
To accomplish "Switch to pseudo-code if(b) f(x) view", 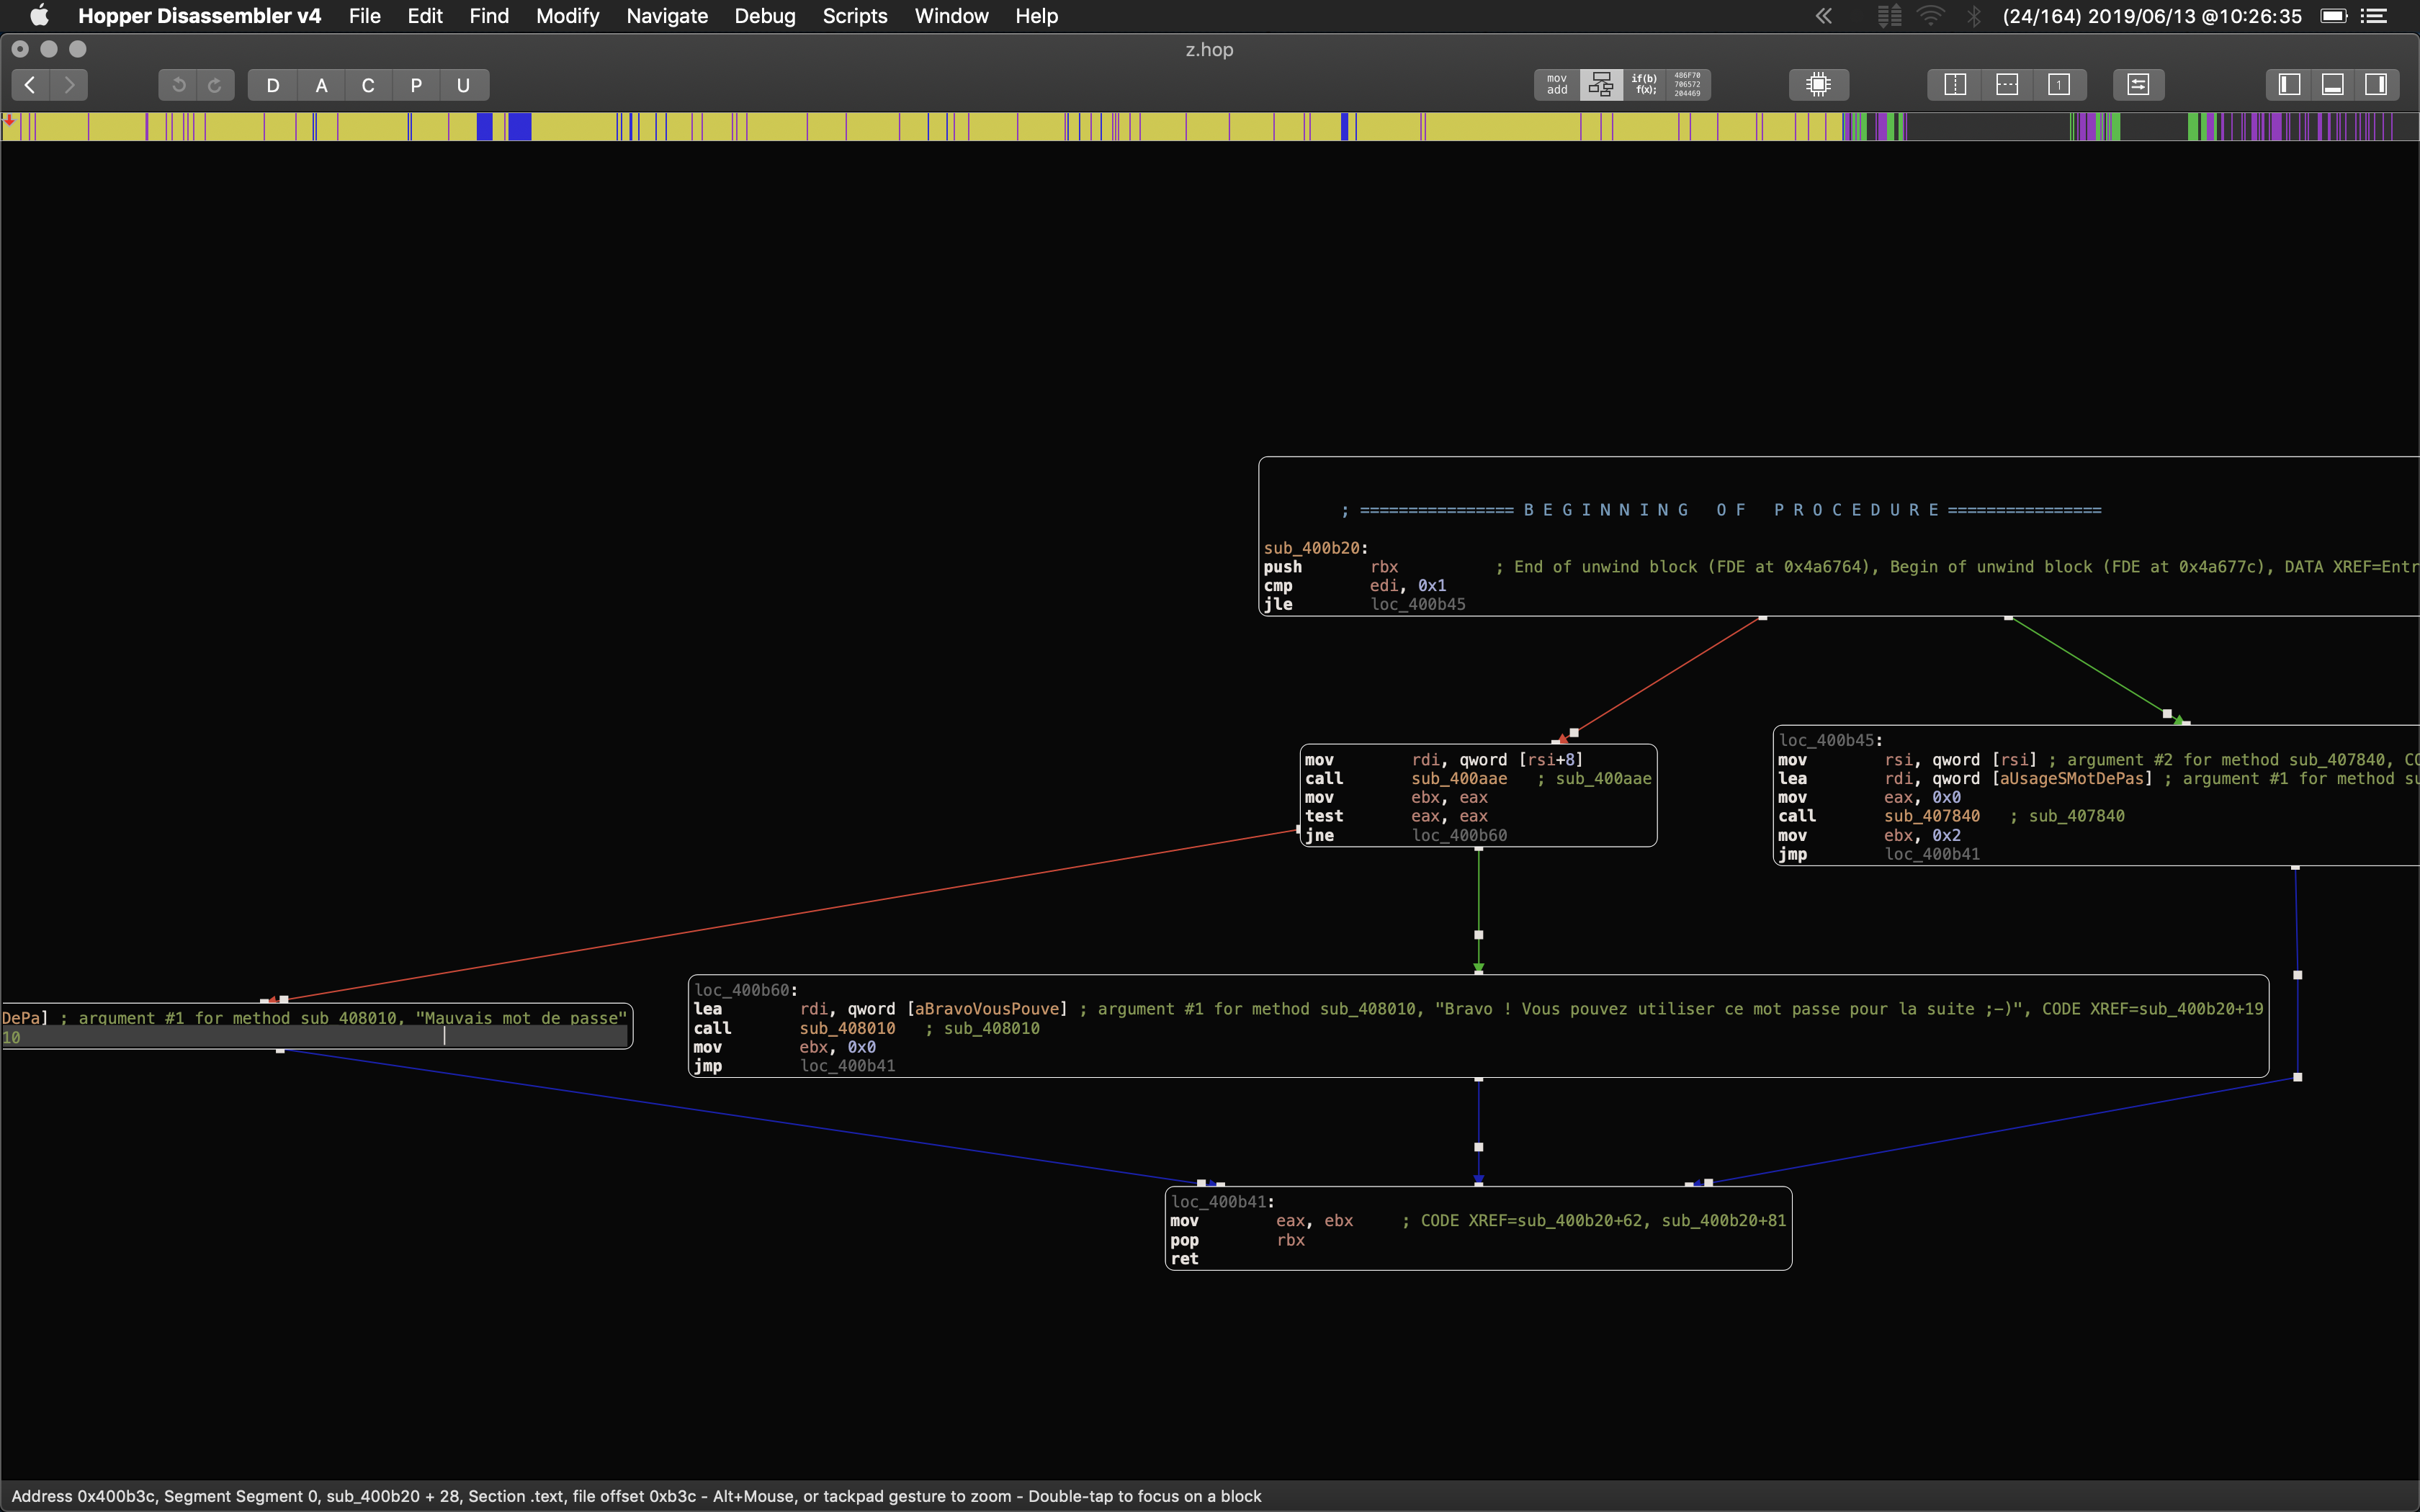I will [1644, 85].
